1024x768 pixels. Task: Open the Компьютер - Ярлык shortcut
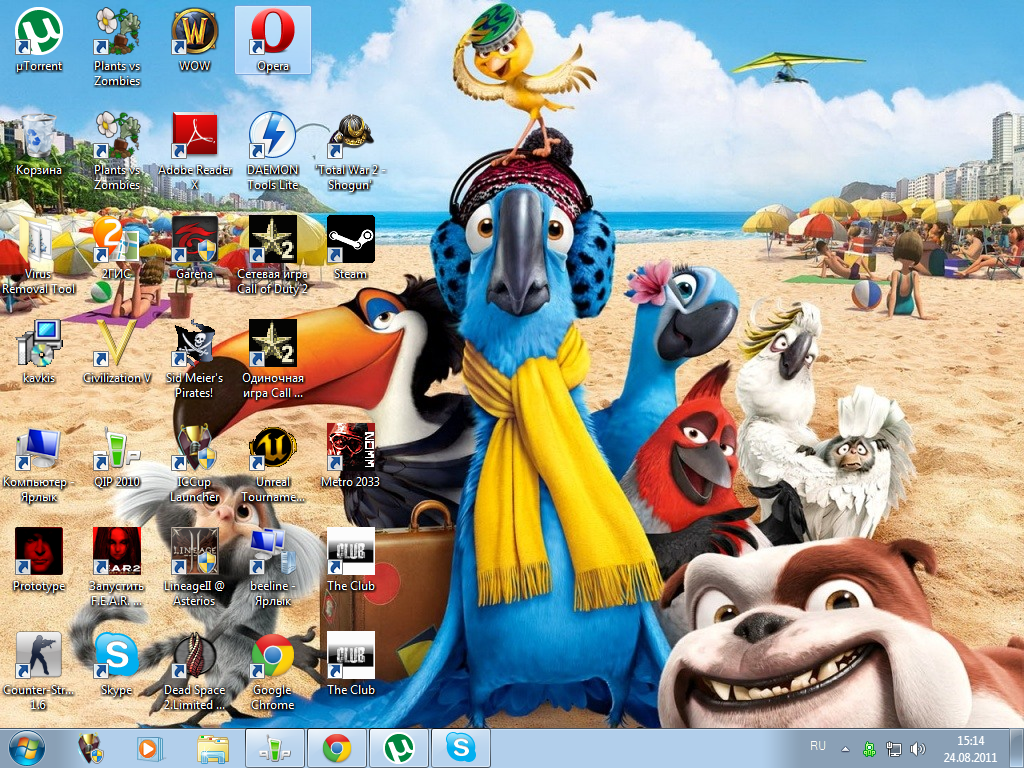coord(39,464)
